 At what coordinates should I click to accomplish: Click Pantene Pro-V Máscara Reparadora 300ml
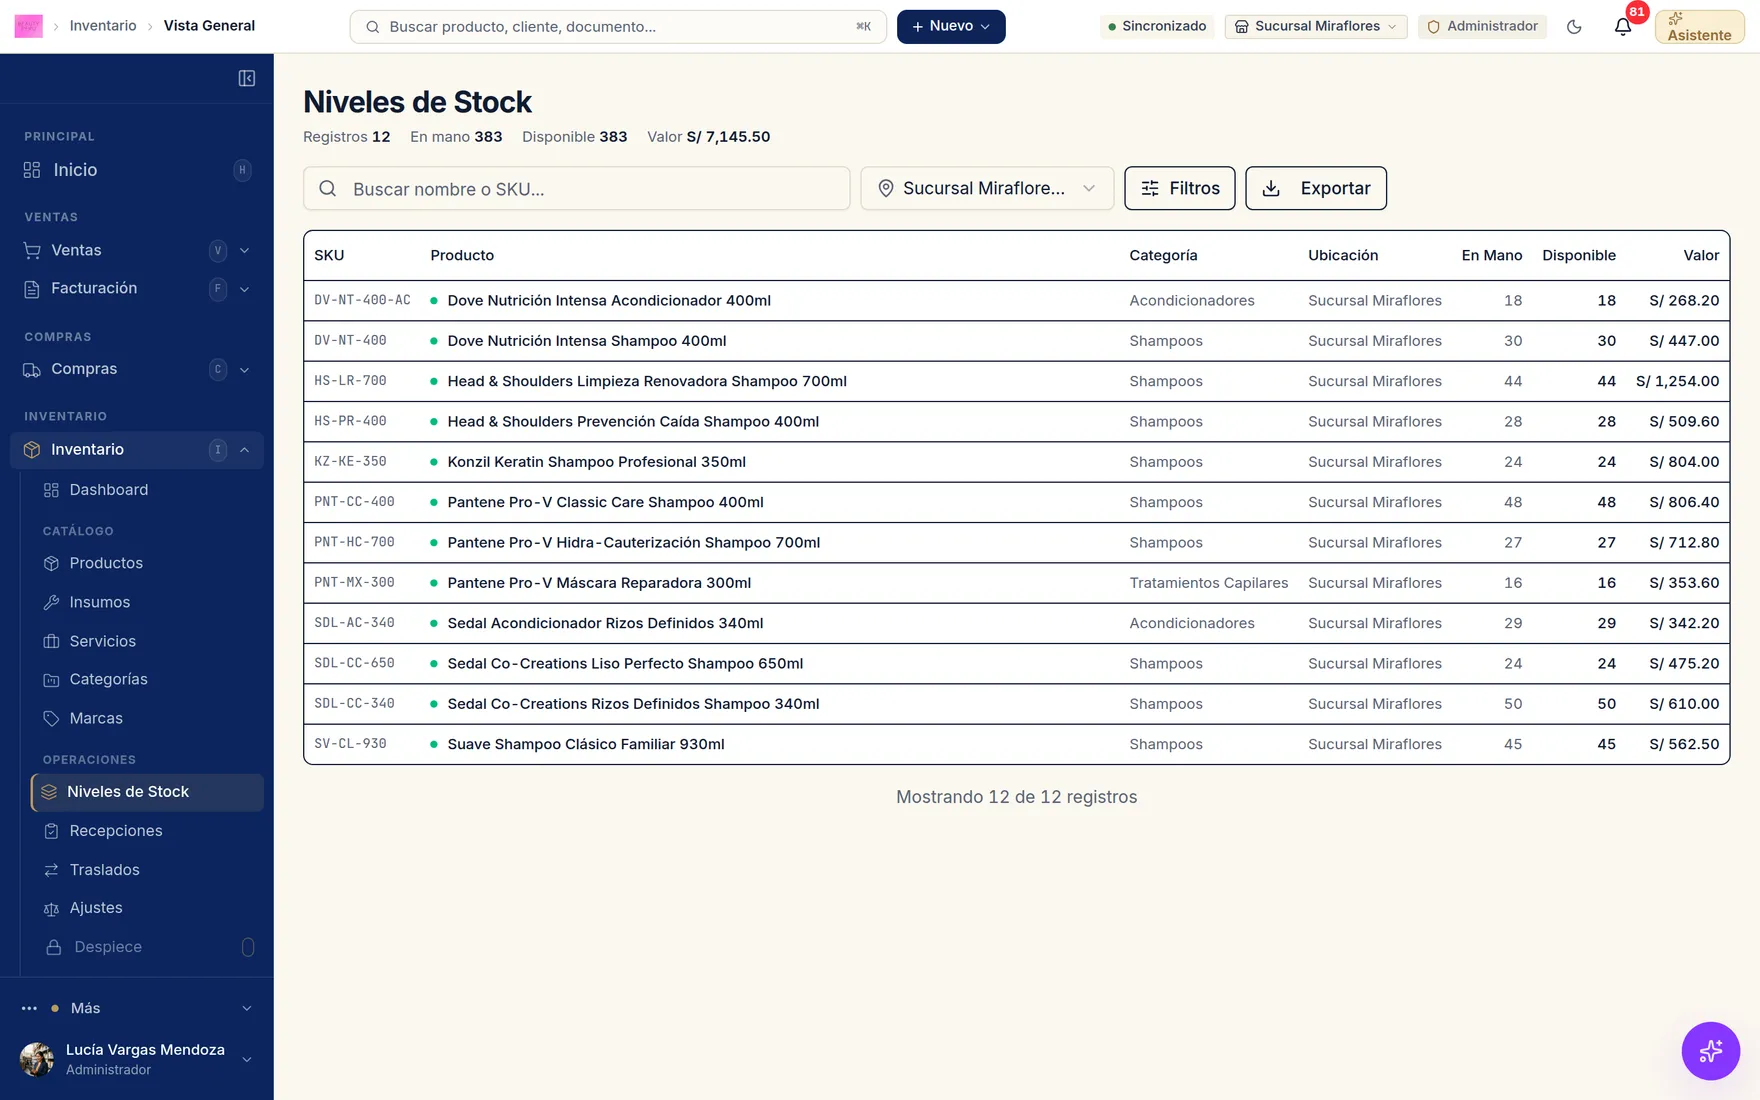coord(599,583)
